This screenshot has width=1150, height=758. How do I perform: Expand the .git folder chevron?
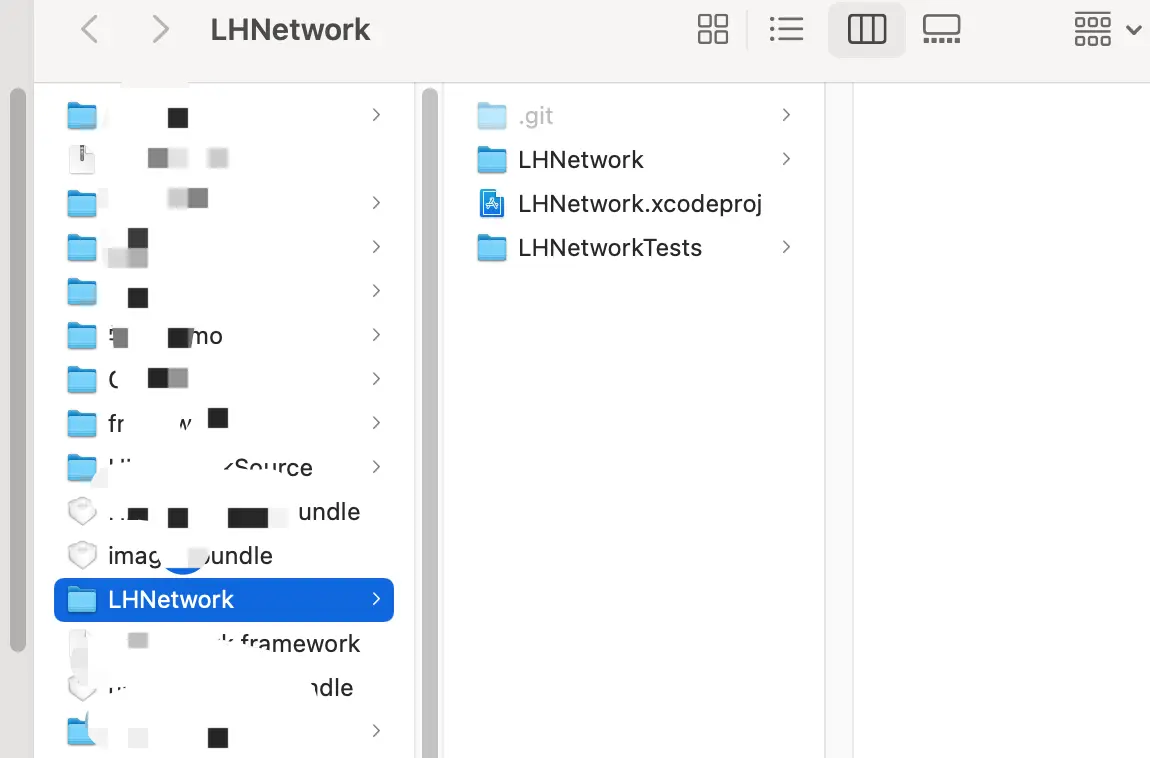pyautogui.click(x=786, y=116)
